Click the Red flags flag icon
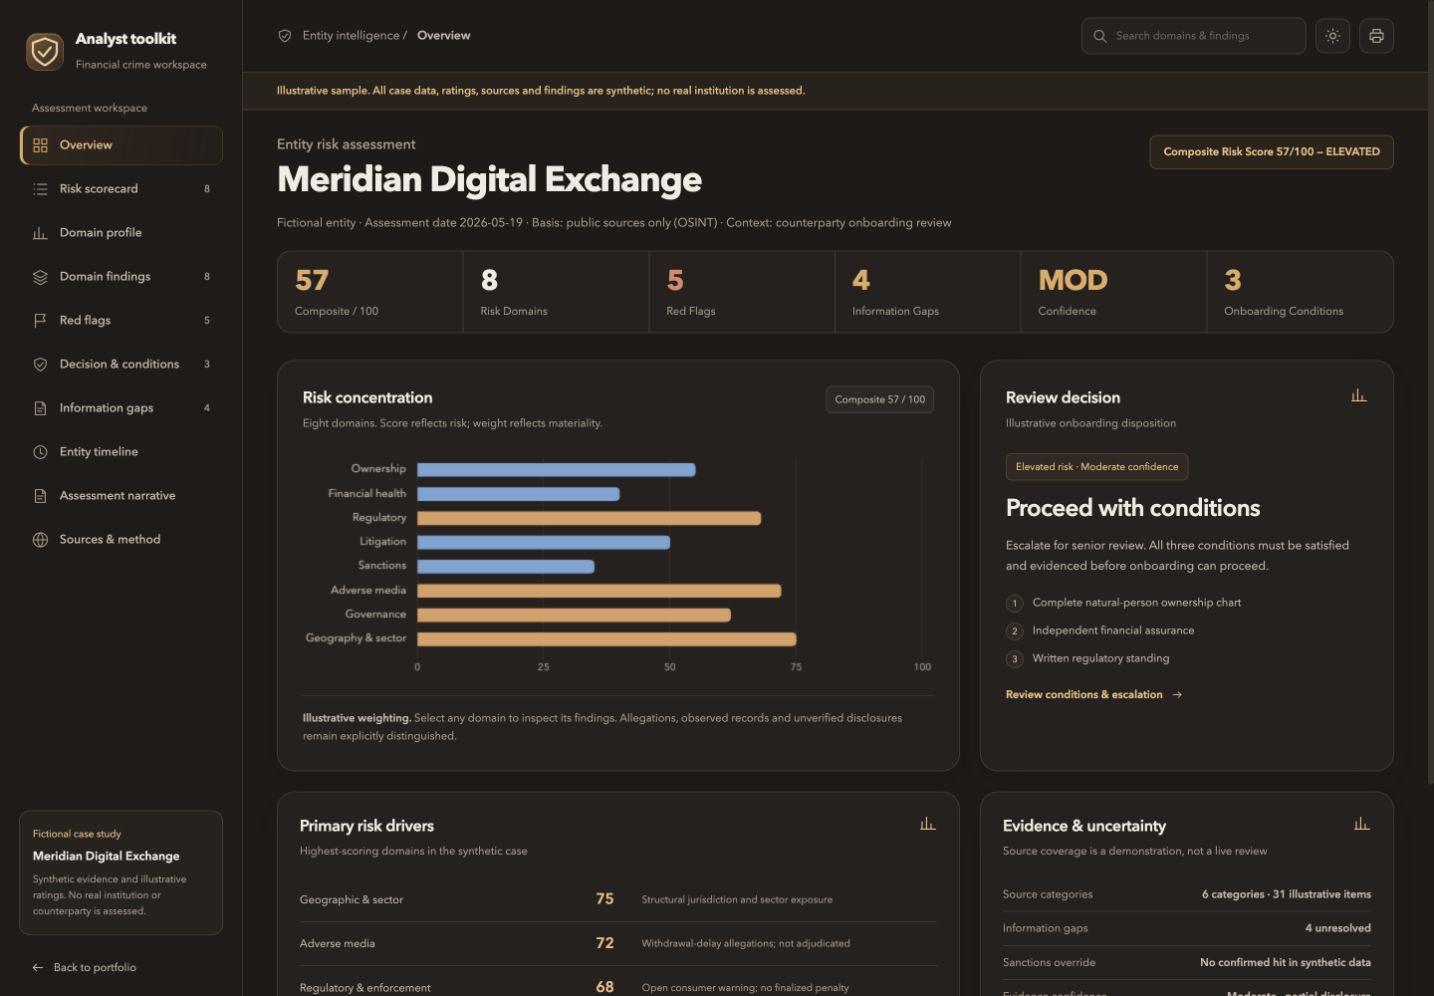The width and height of the screenshot is (1434, 996). 40,321
